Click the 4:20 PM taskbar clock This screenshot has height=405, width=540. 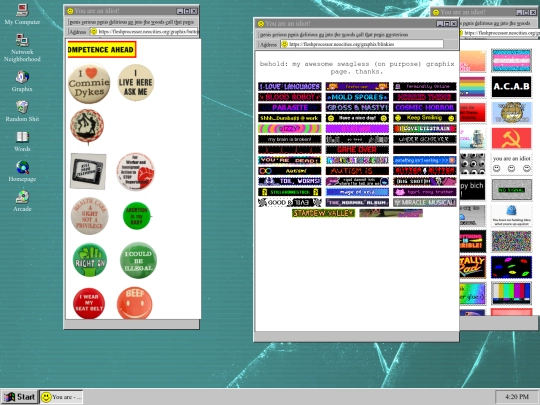(x=517, y=397)
